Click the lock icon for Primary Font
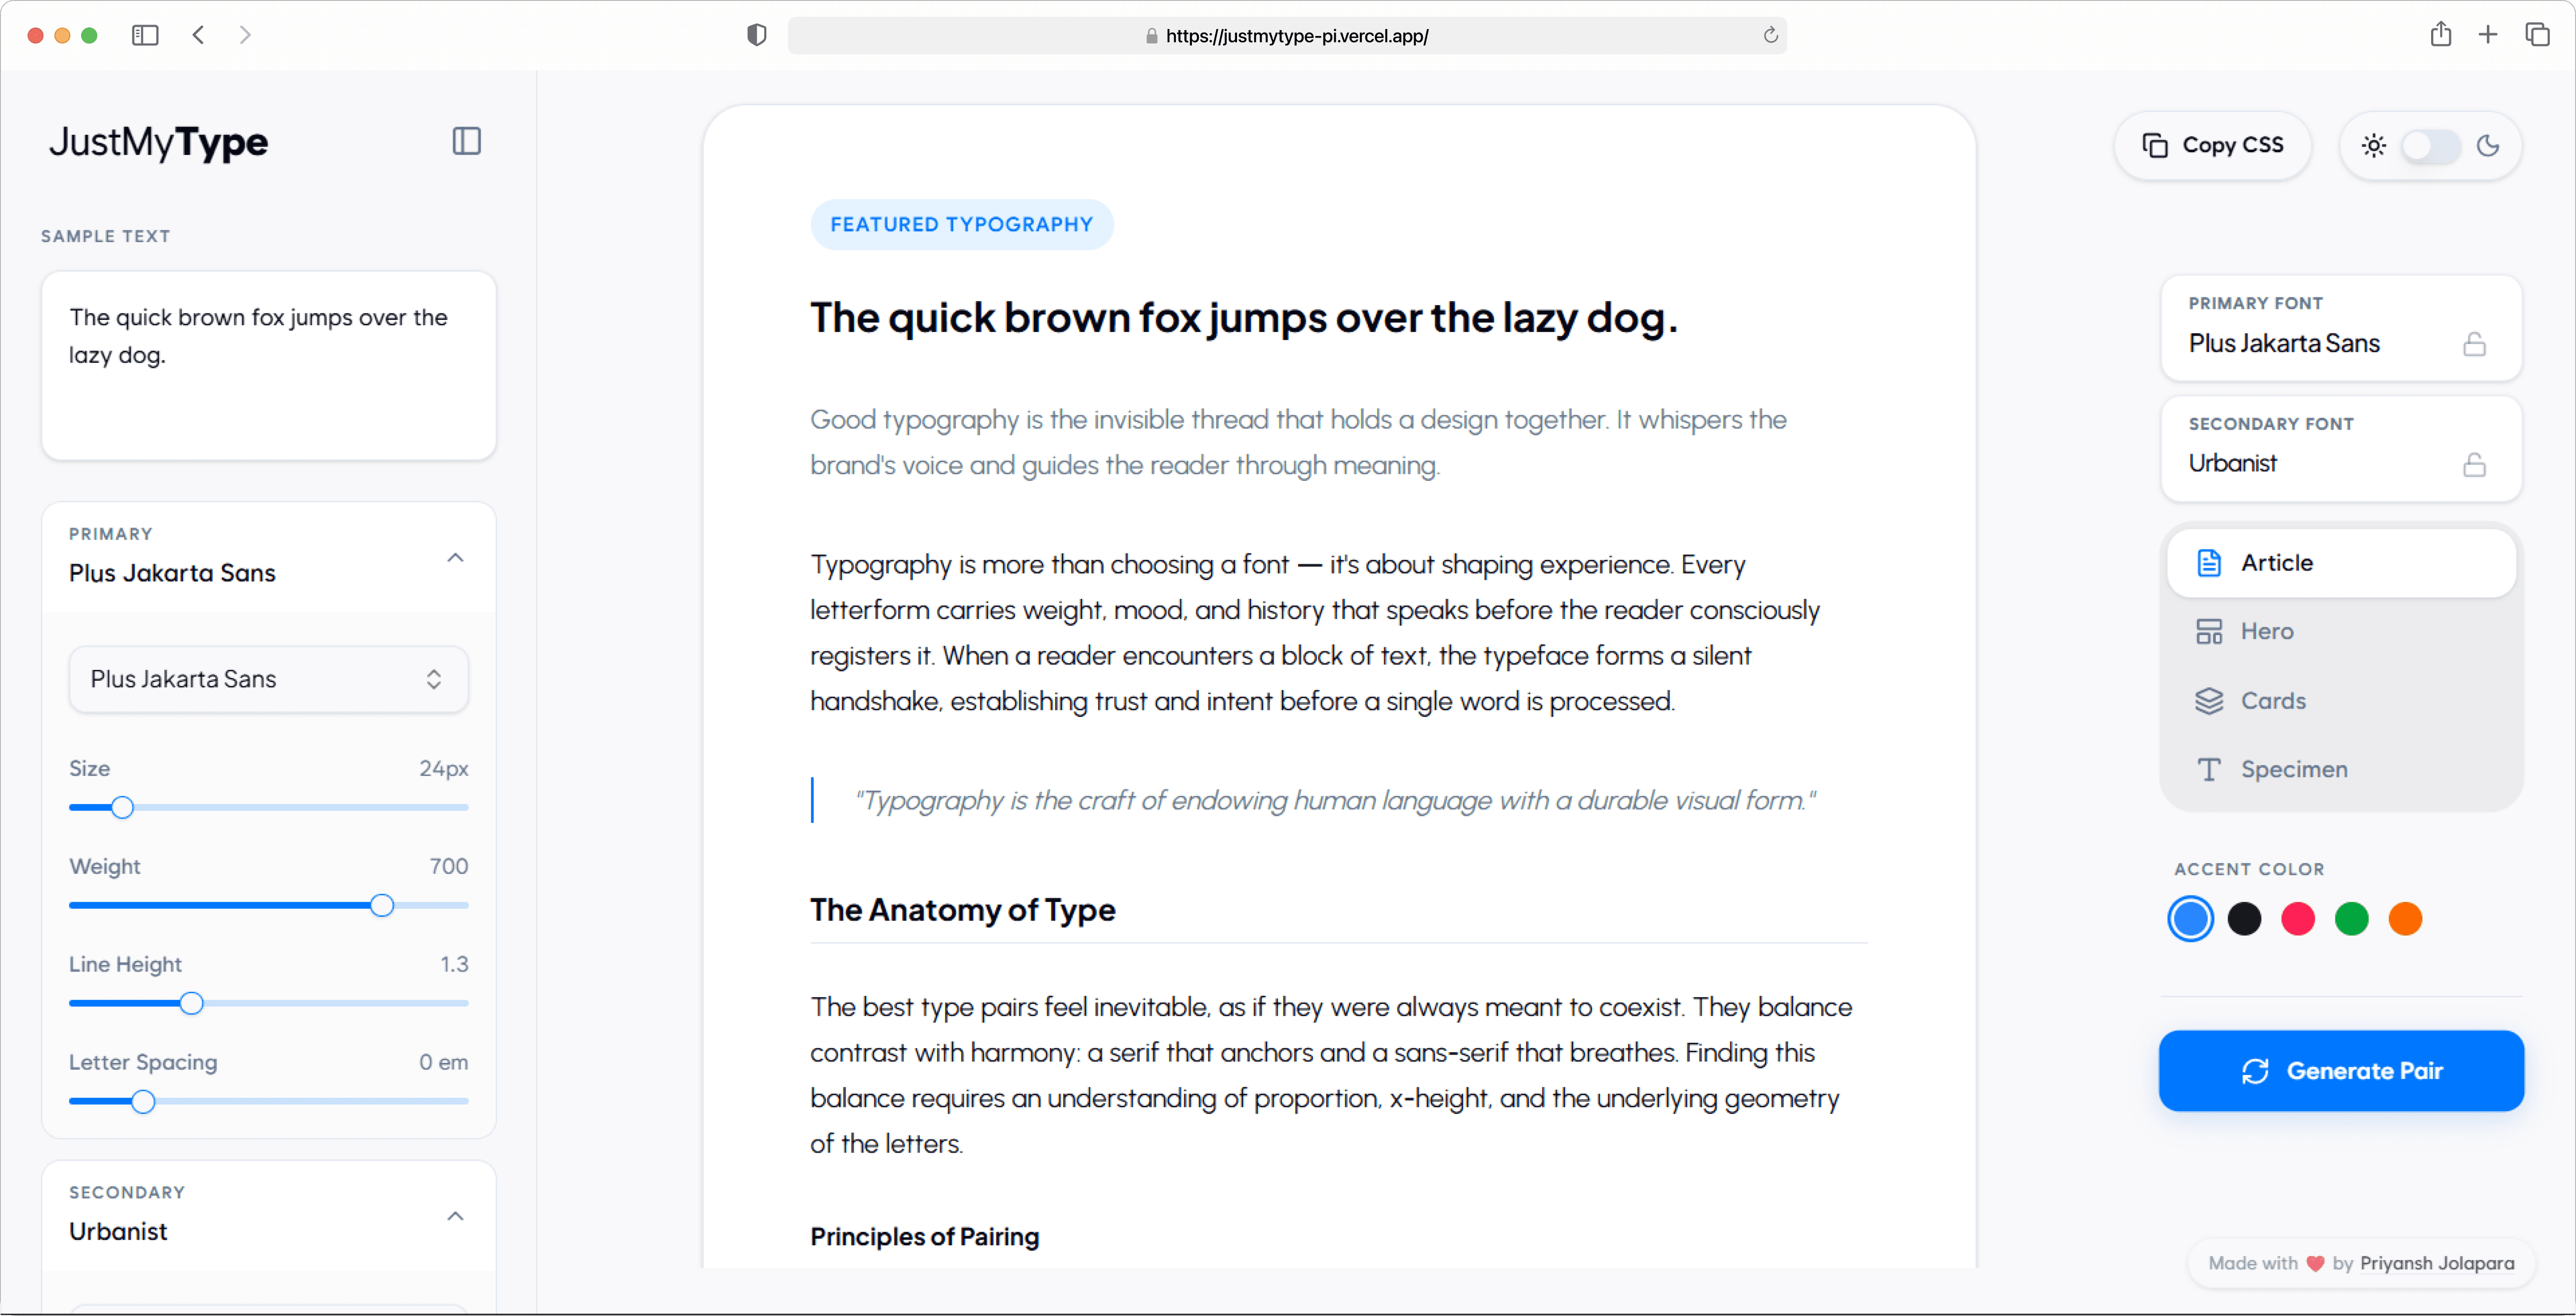Viewport: 2576px width, 1316px height. [2474, 344]
